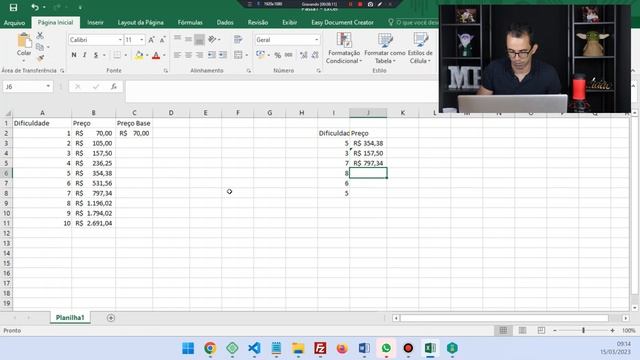Click Estilos de Célula button
This screenshot has width=640, height=360.
[x=420, y=48]
